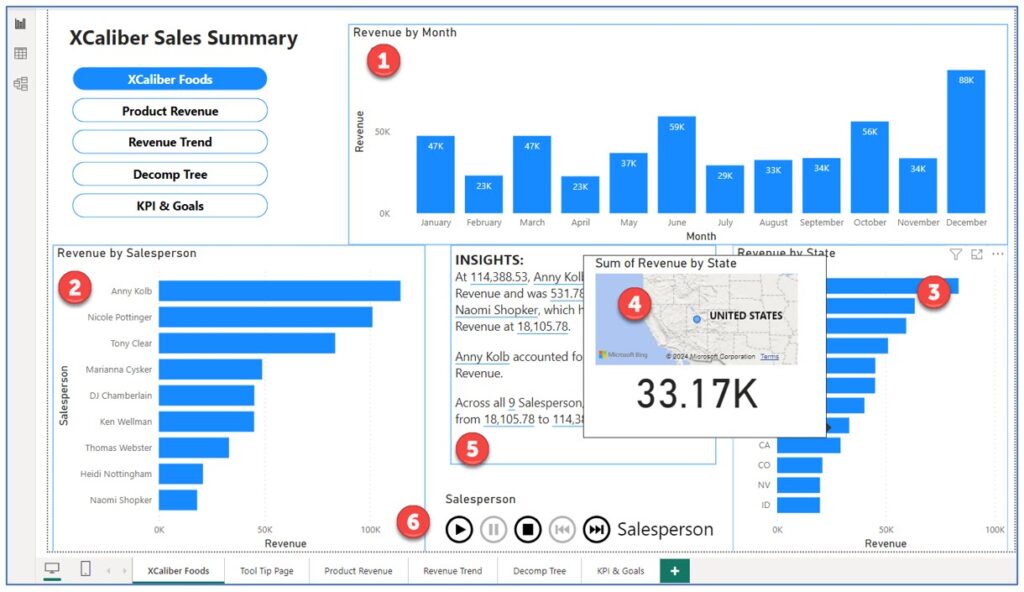Click the Thomas Webster axis label
The image size is (1024, 592).
pos(118,448)
